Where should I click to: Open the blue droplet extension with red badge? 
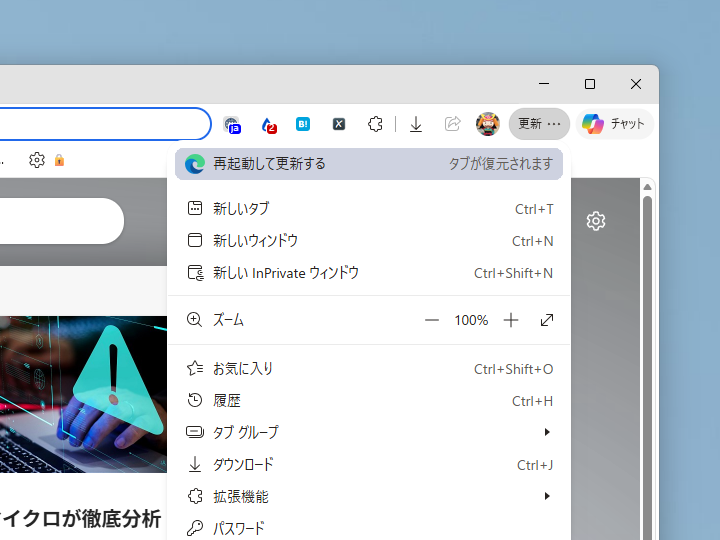click(x=268, y=124)
